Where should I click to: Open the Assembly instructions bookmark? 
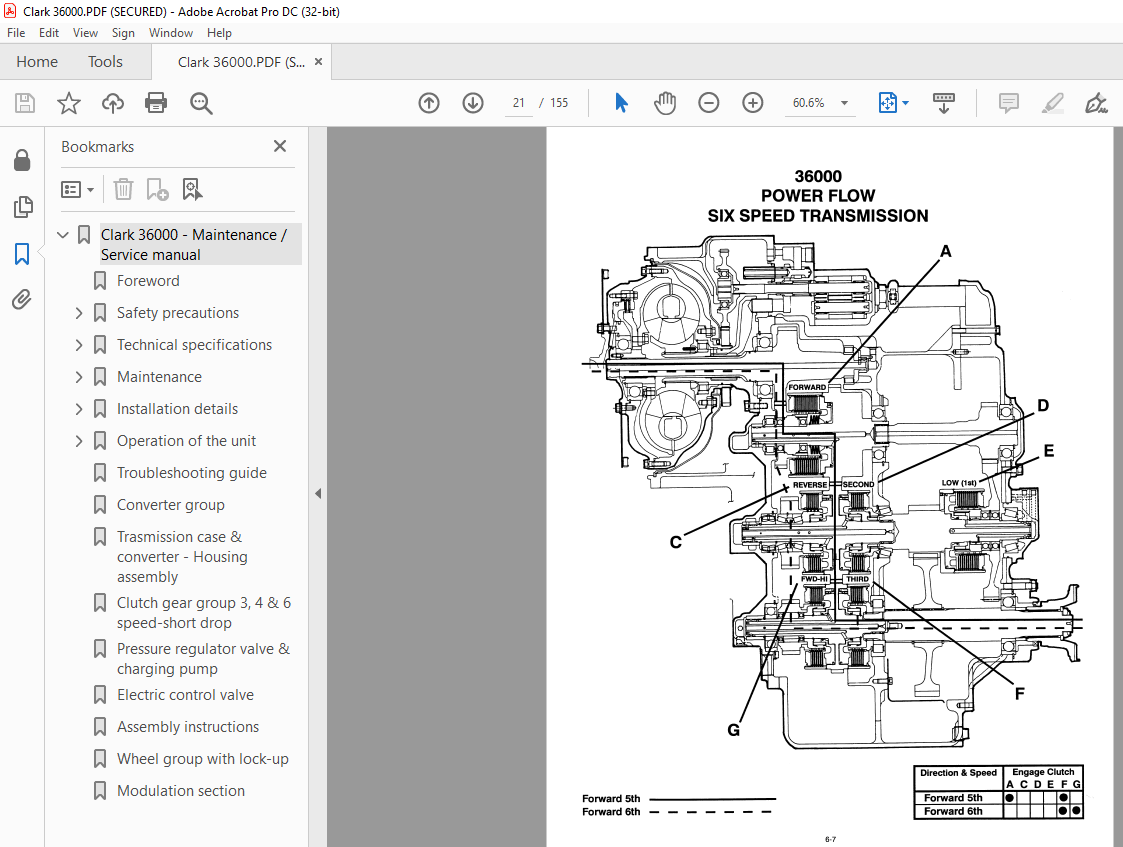pyautogui.click(x=188, y=727)
